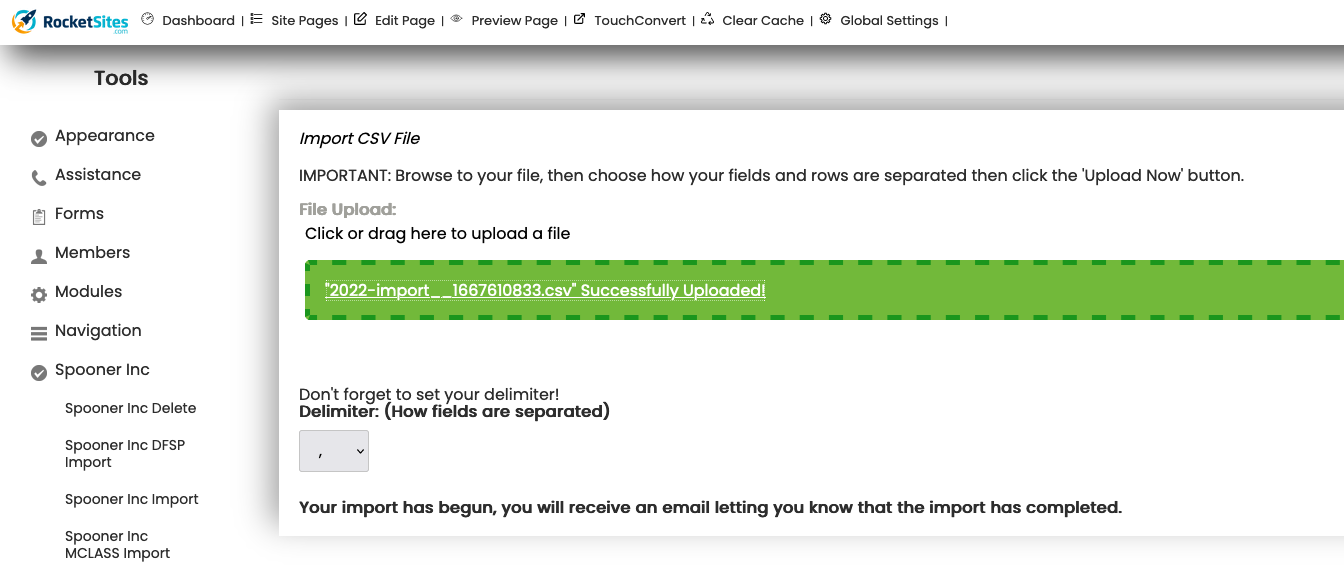Collapse the Spooner Inc section
This screenshot has width=1344, height=574.
(x=102, y=370)
